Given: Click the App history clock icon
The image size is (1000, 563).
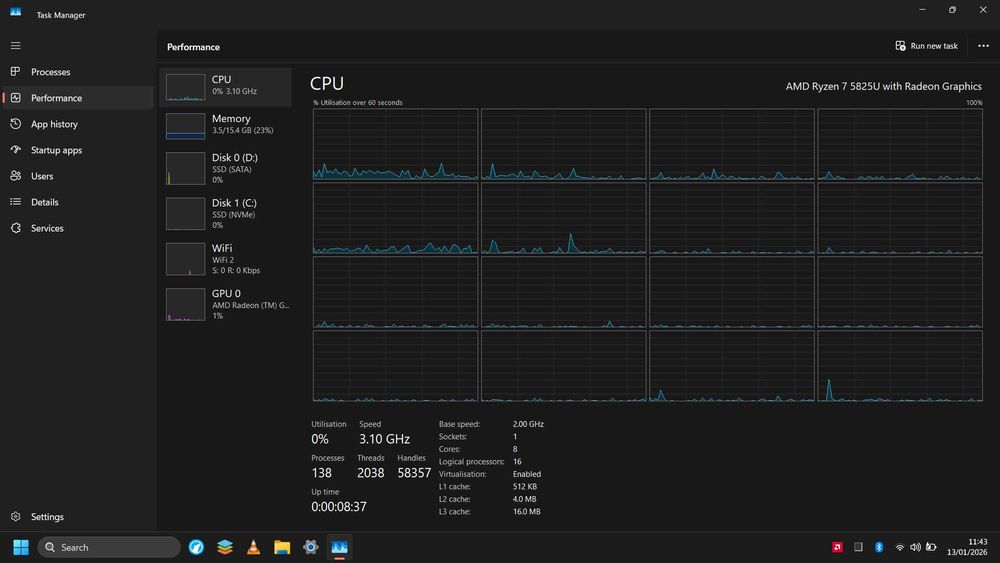Looking at the screenshot, I should 15,124.
